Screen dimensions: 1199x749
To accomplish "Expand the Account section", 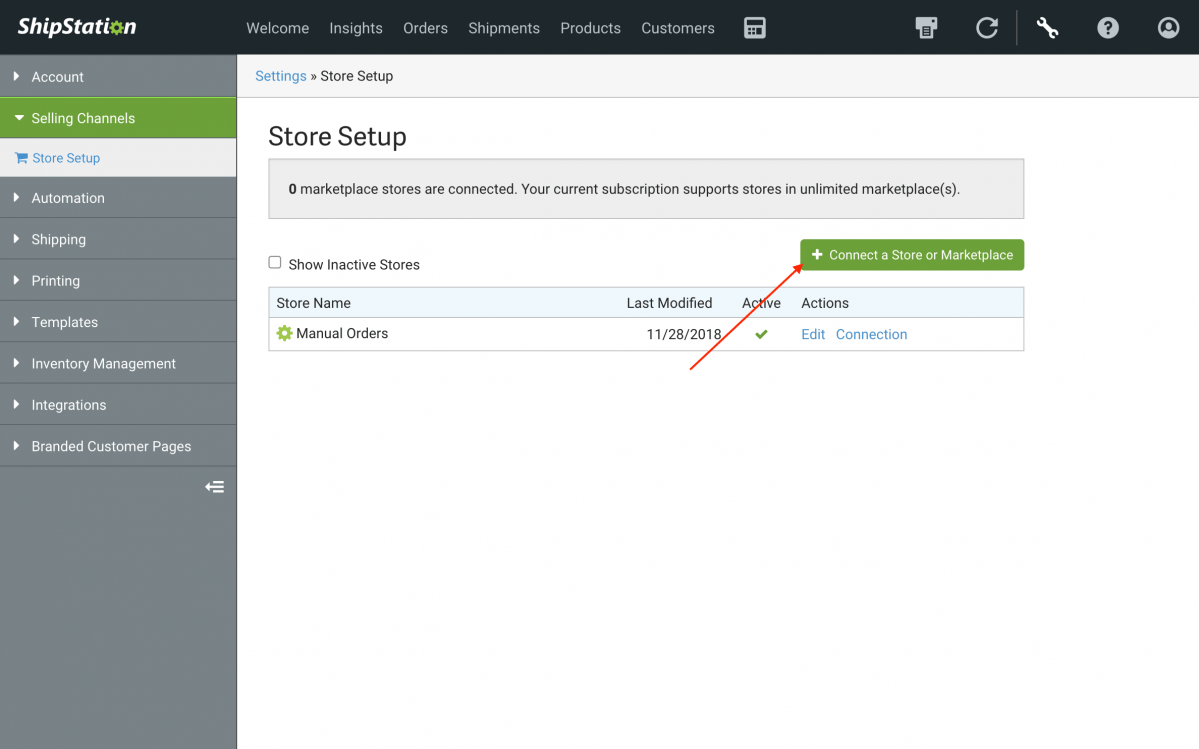I will tap(118, 76).
